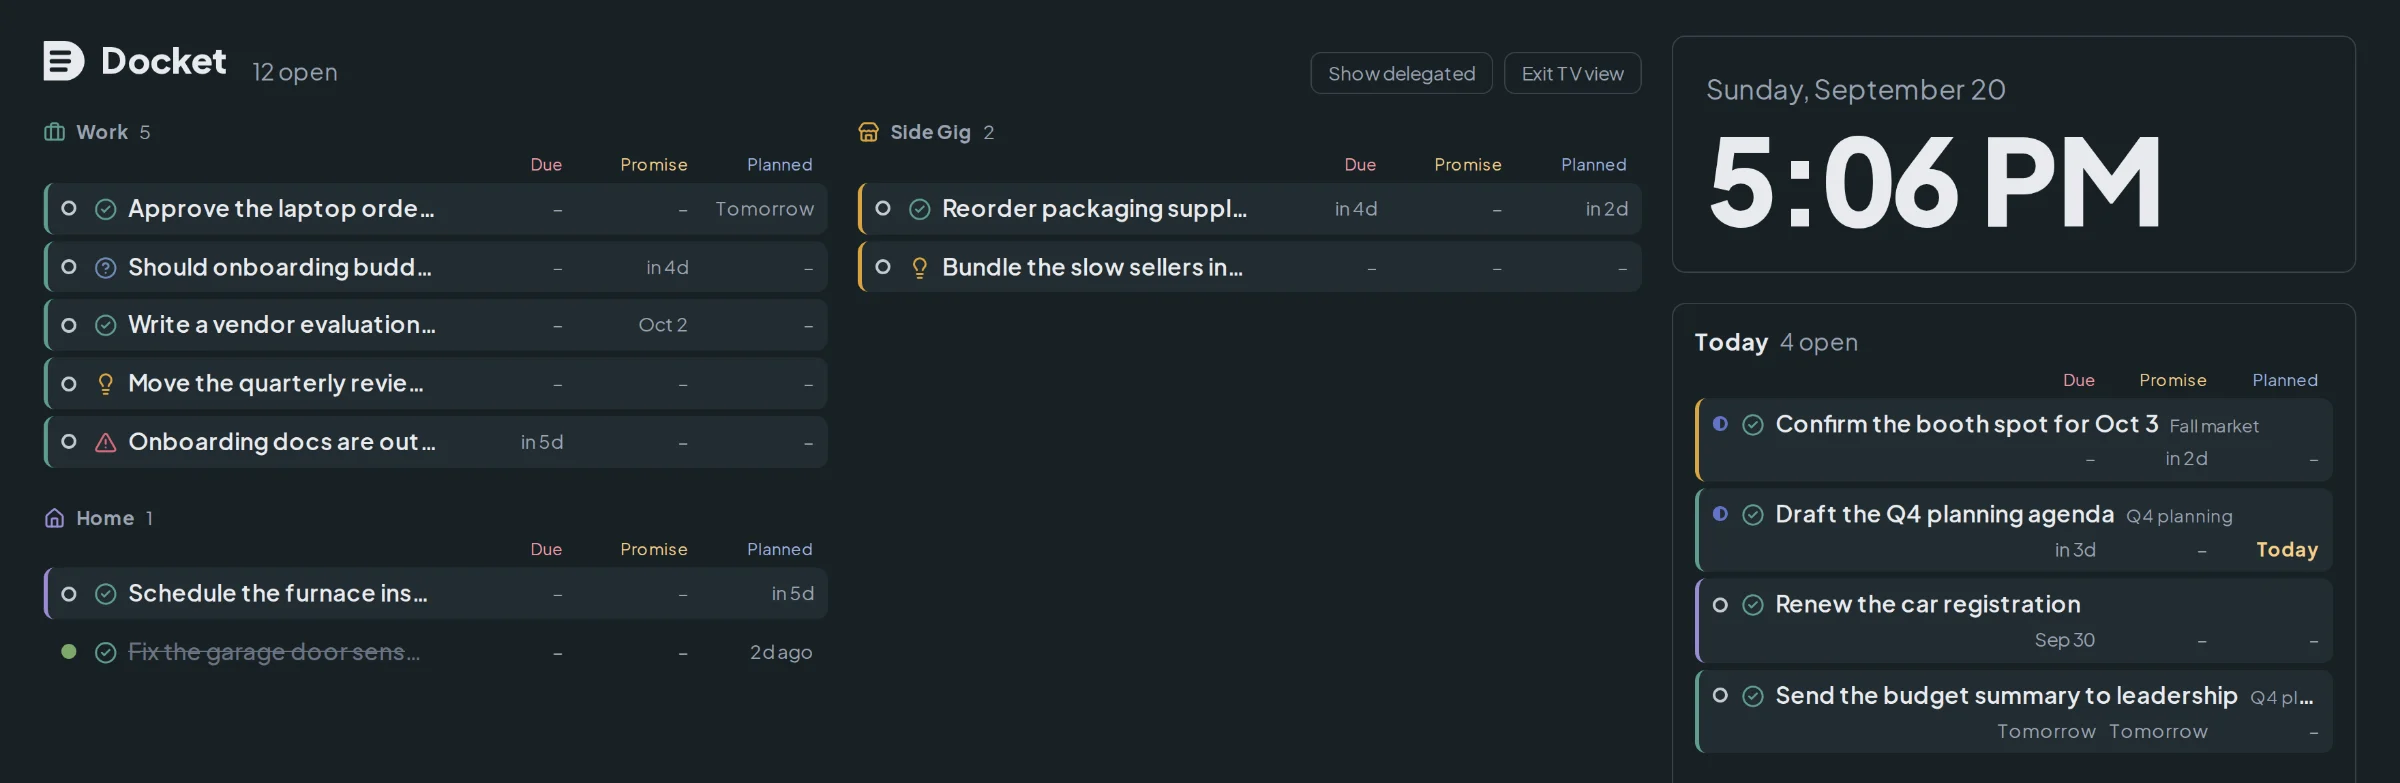The image size is (2400, 783).
Task: Toggle status circle for Onboarding docs task
Action: click(69, 441)
